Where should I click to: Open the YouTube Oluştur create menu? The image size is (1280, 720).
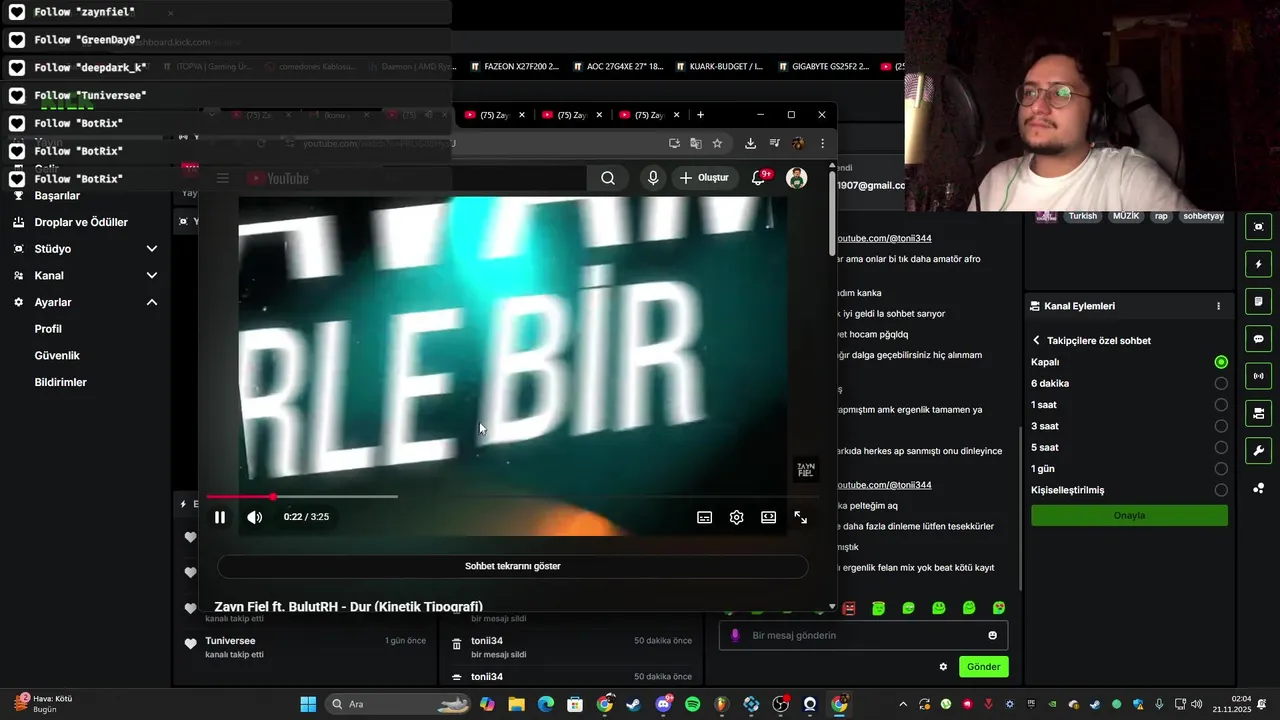(x=705, y=178)
